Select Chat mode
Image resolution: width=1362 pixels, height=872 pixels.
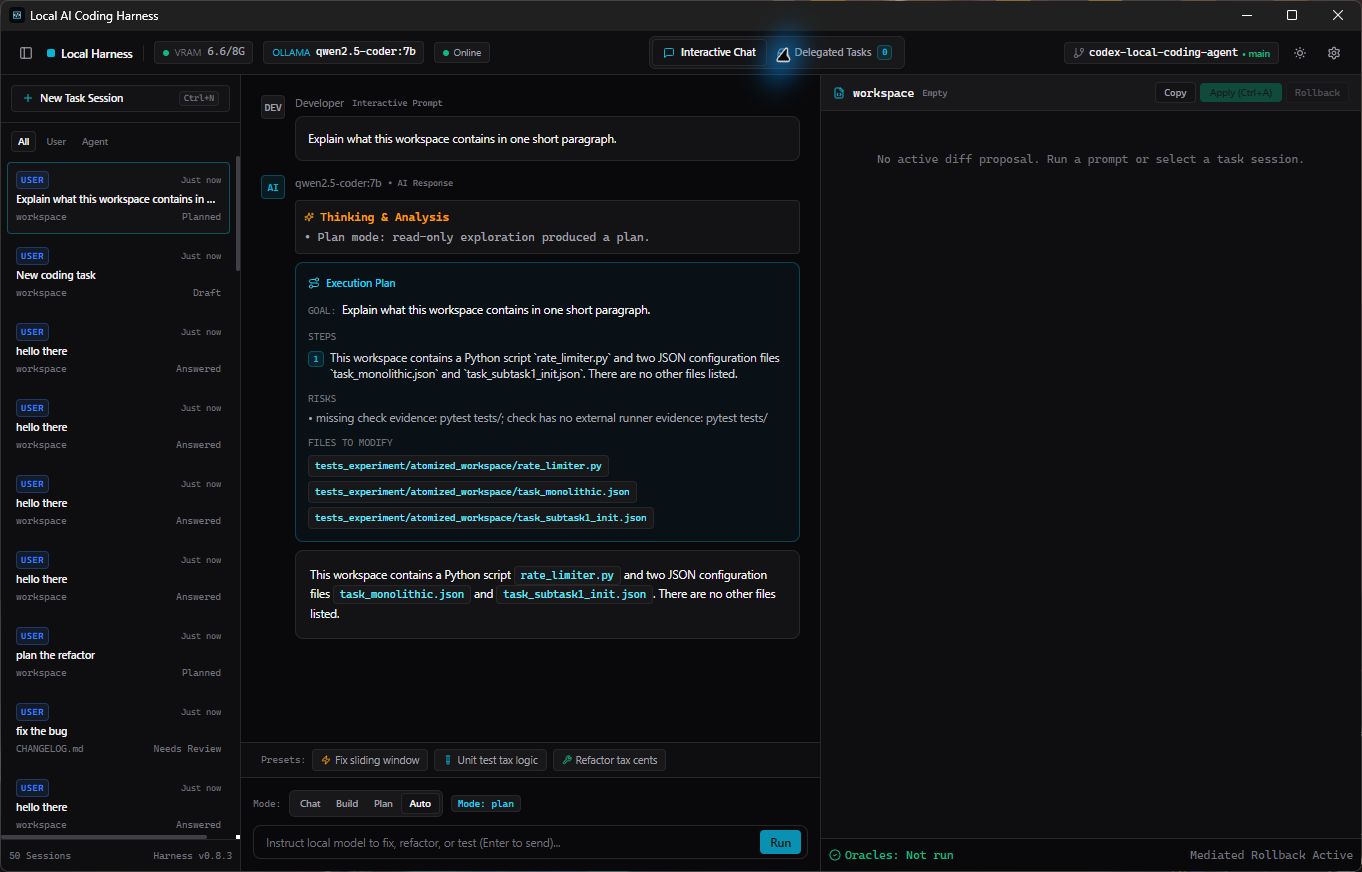(310, 804)
